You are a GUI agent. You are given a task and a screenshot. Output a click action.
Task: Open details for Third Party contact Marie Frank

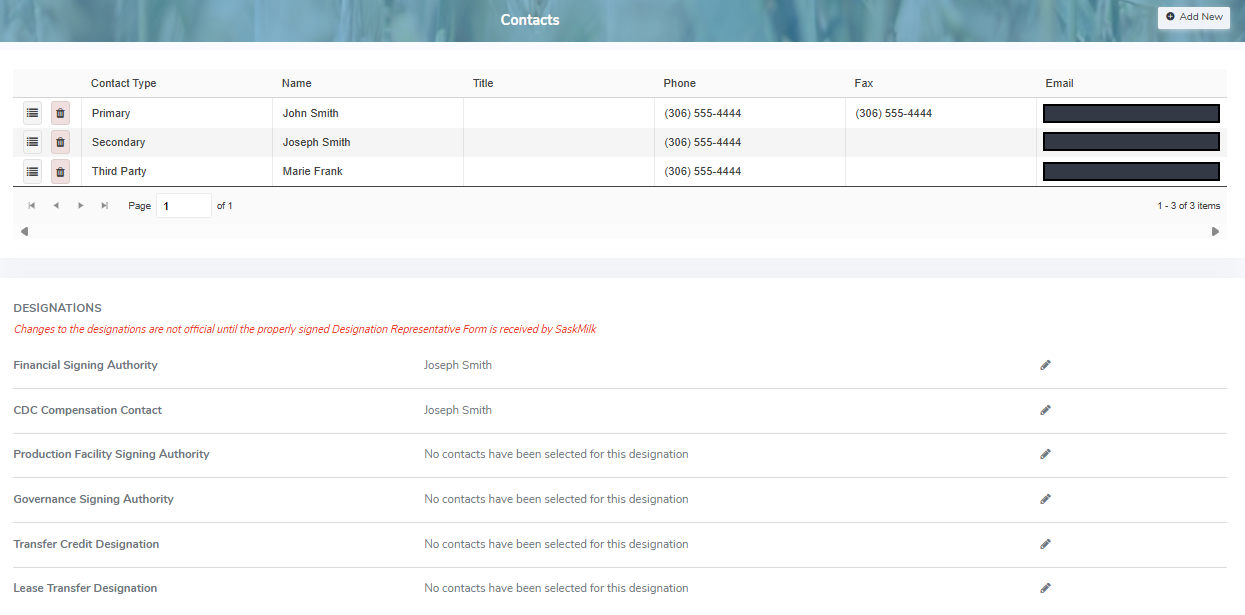click(32, 171)
